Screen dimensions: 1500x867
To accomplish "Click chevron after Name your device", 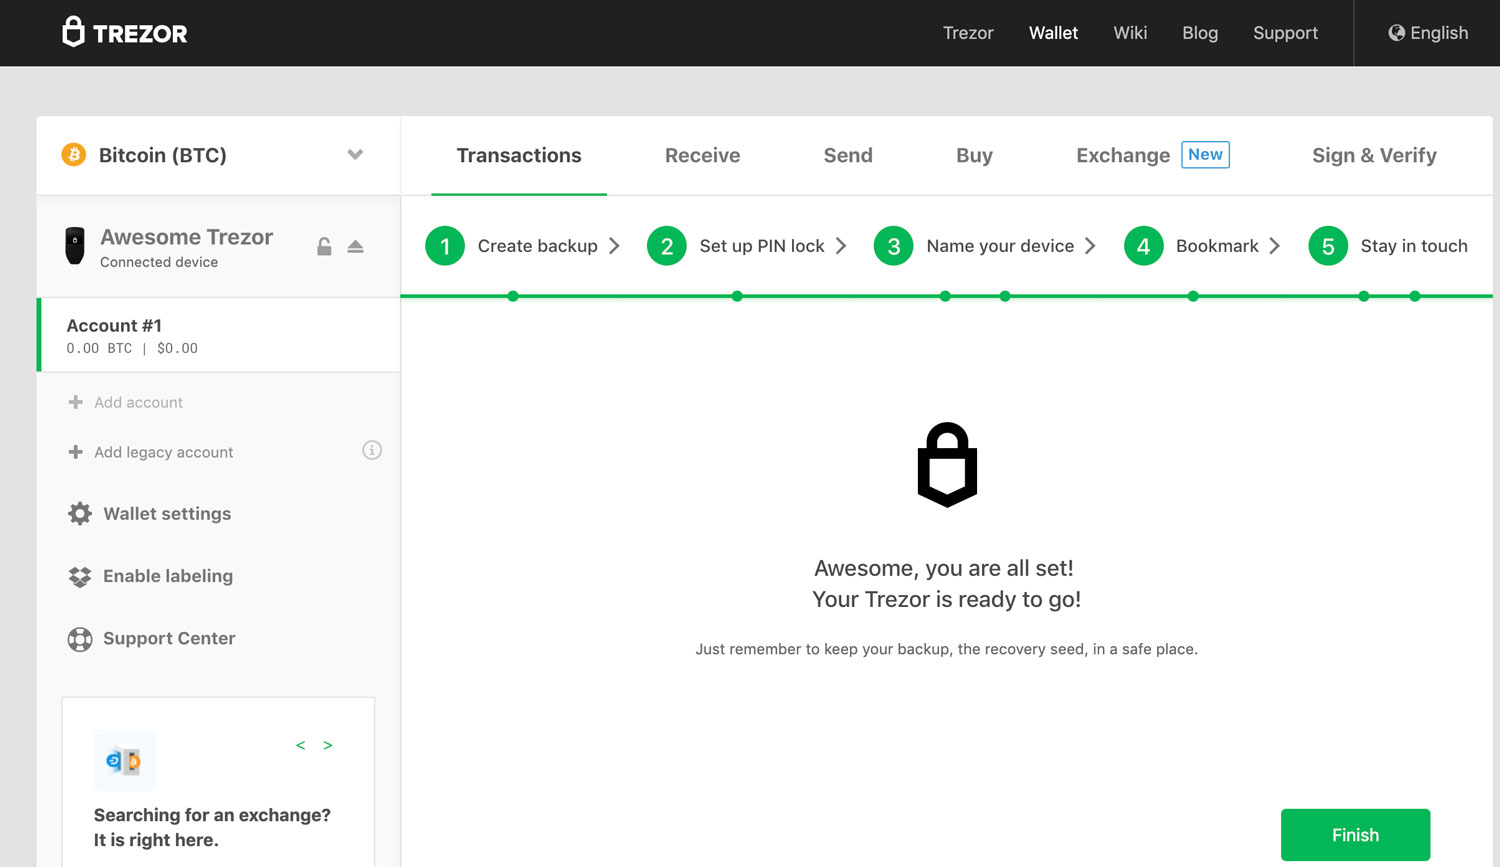I will point(1090,246).
